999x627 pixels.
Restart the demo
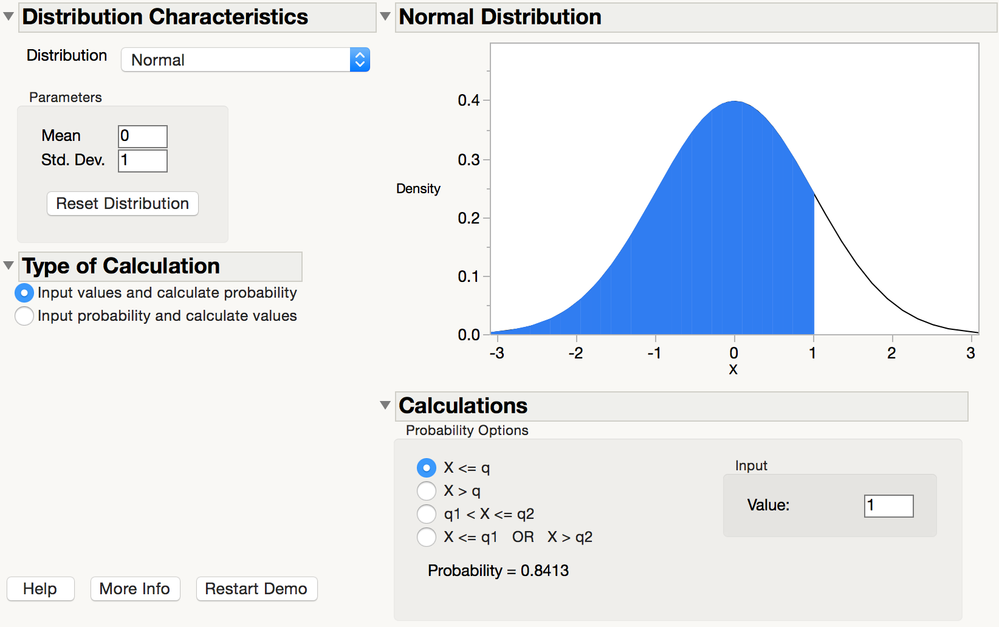point(256,588)
